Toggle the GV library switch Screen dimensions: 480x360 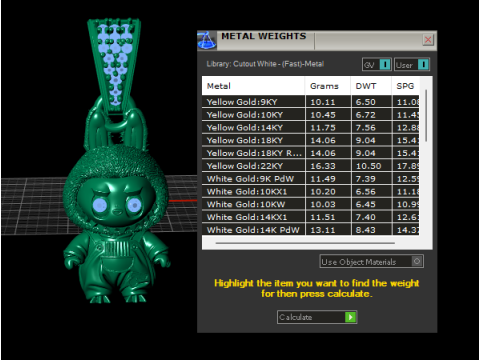377,64
